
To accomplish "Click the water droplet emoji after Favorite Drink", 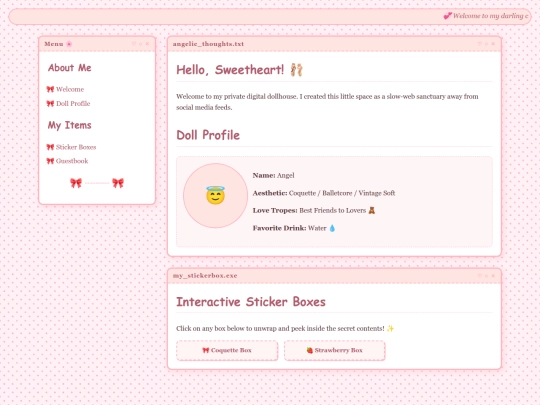I will point(332,228).
